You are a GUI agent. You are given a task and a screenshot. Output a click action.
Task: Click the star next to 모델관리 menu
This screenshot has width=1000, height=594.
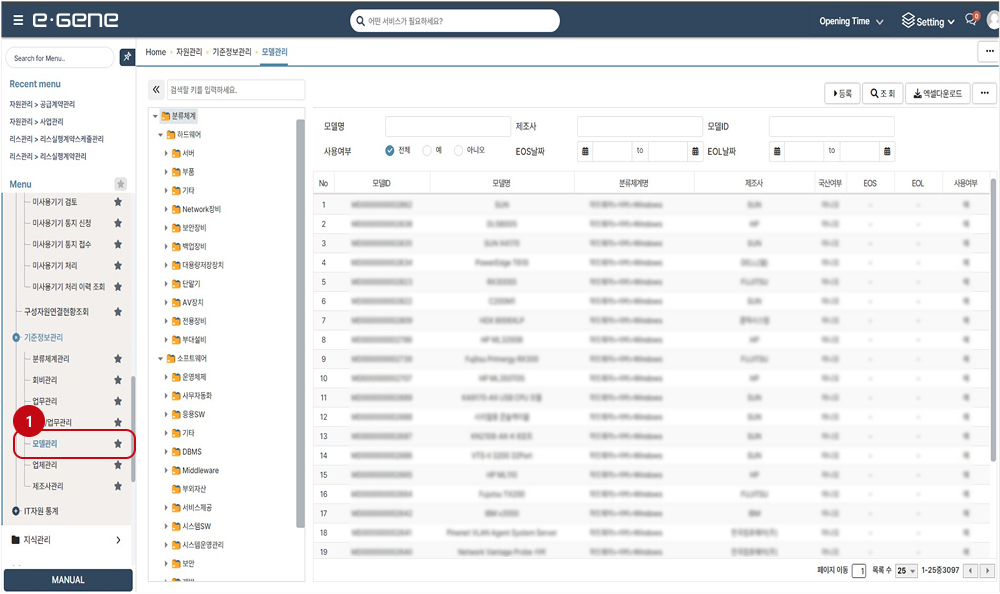click(x=118, y=443)
